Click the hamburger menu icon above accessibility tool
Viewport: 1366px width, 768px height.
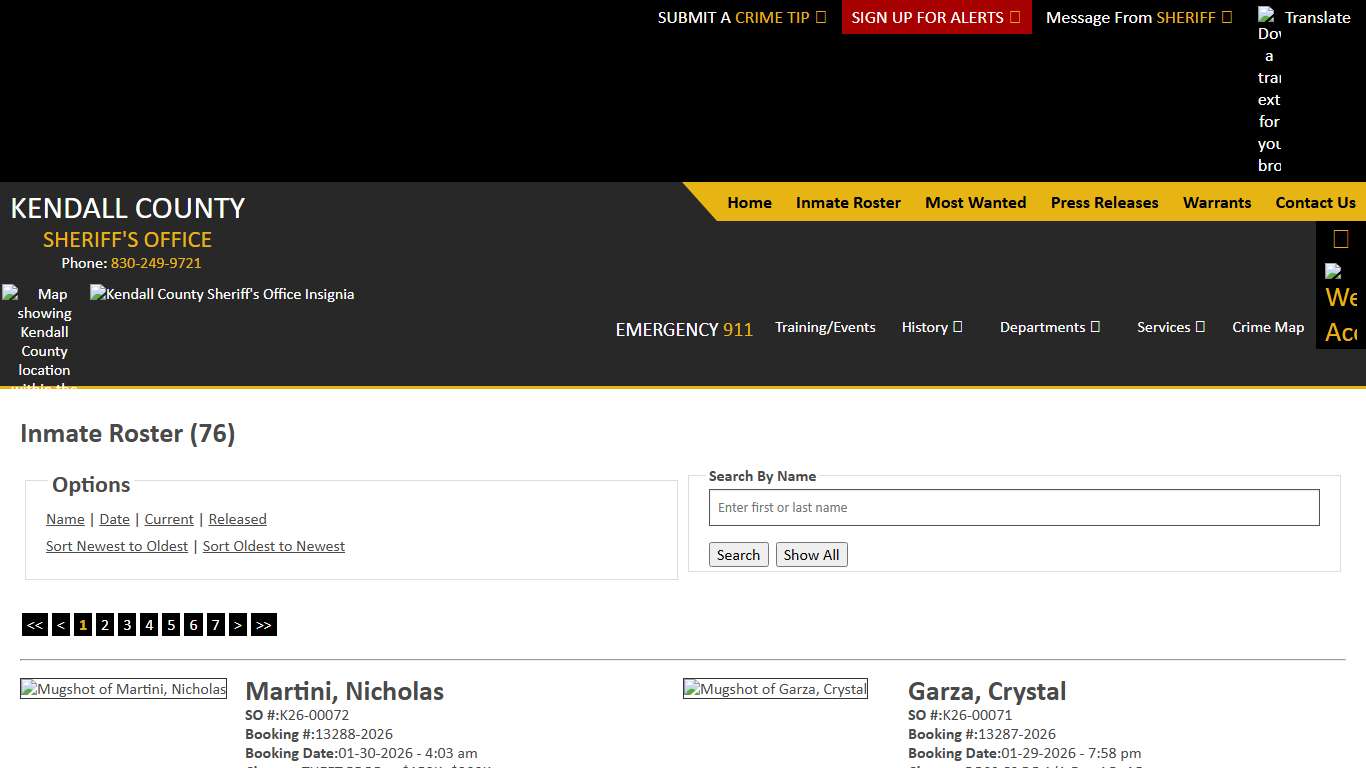1340,238
